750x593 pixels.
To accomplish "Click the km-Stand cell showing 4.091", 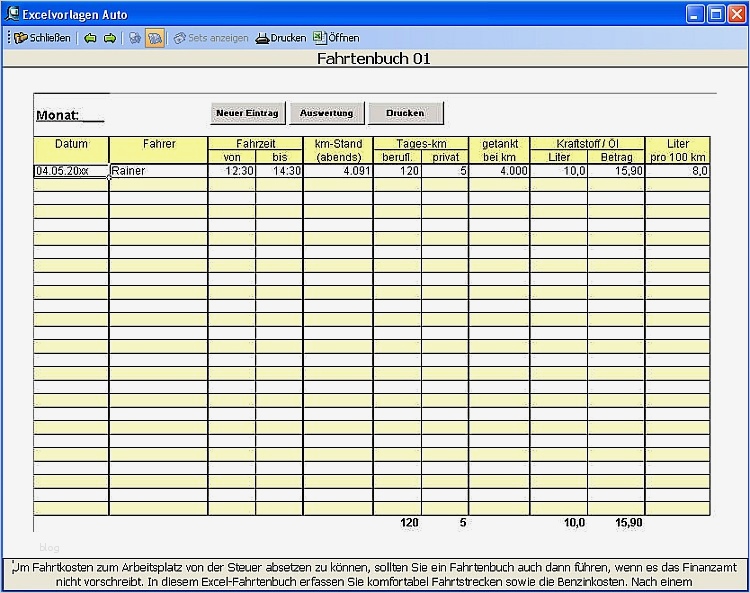I will tap(338, 171).
